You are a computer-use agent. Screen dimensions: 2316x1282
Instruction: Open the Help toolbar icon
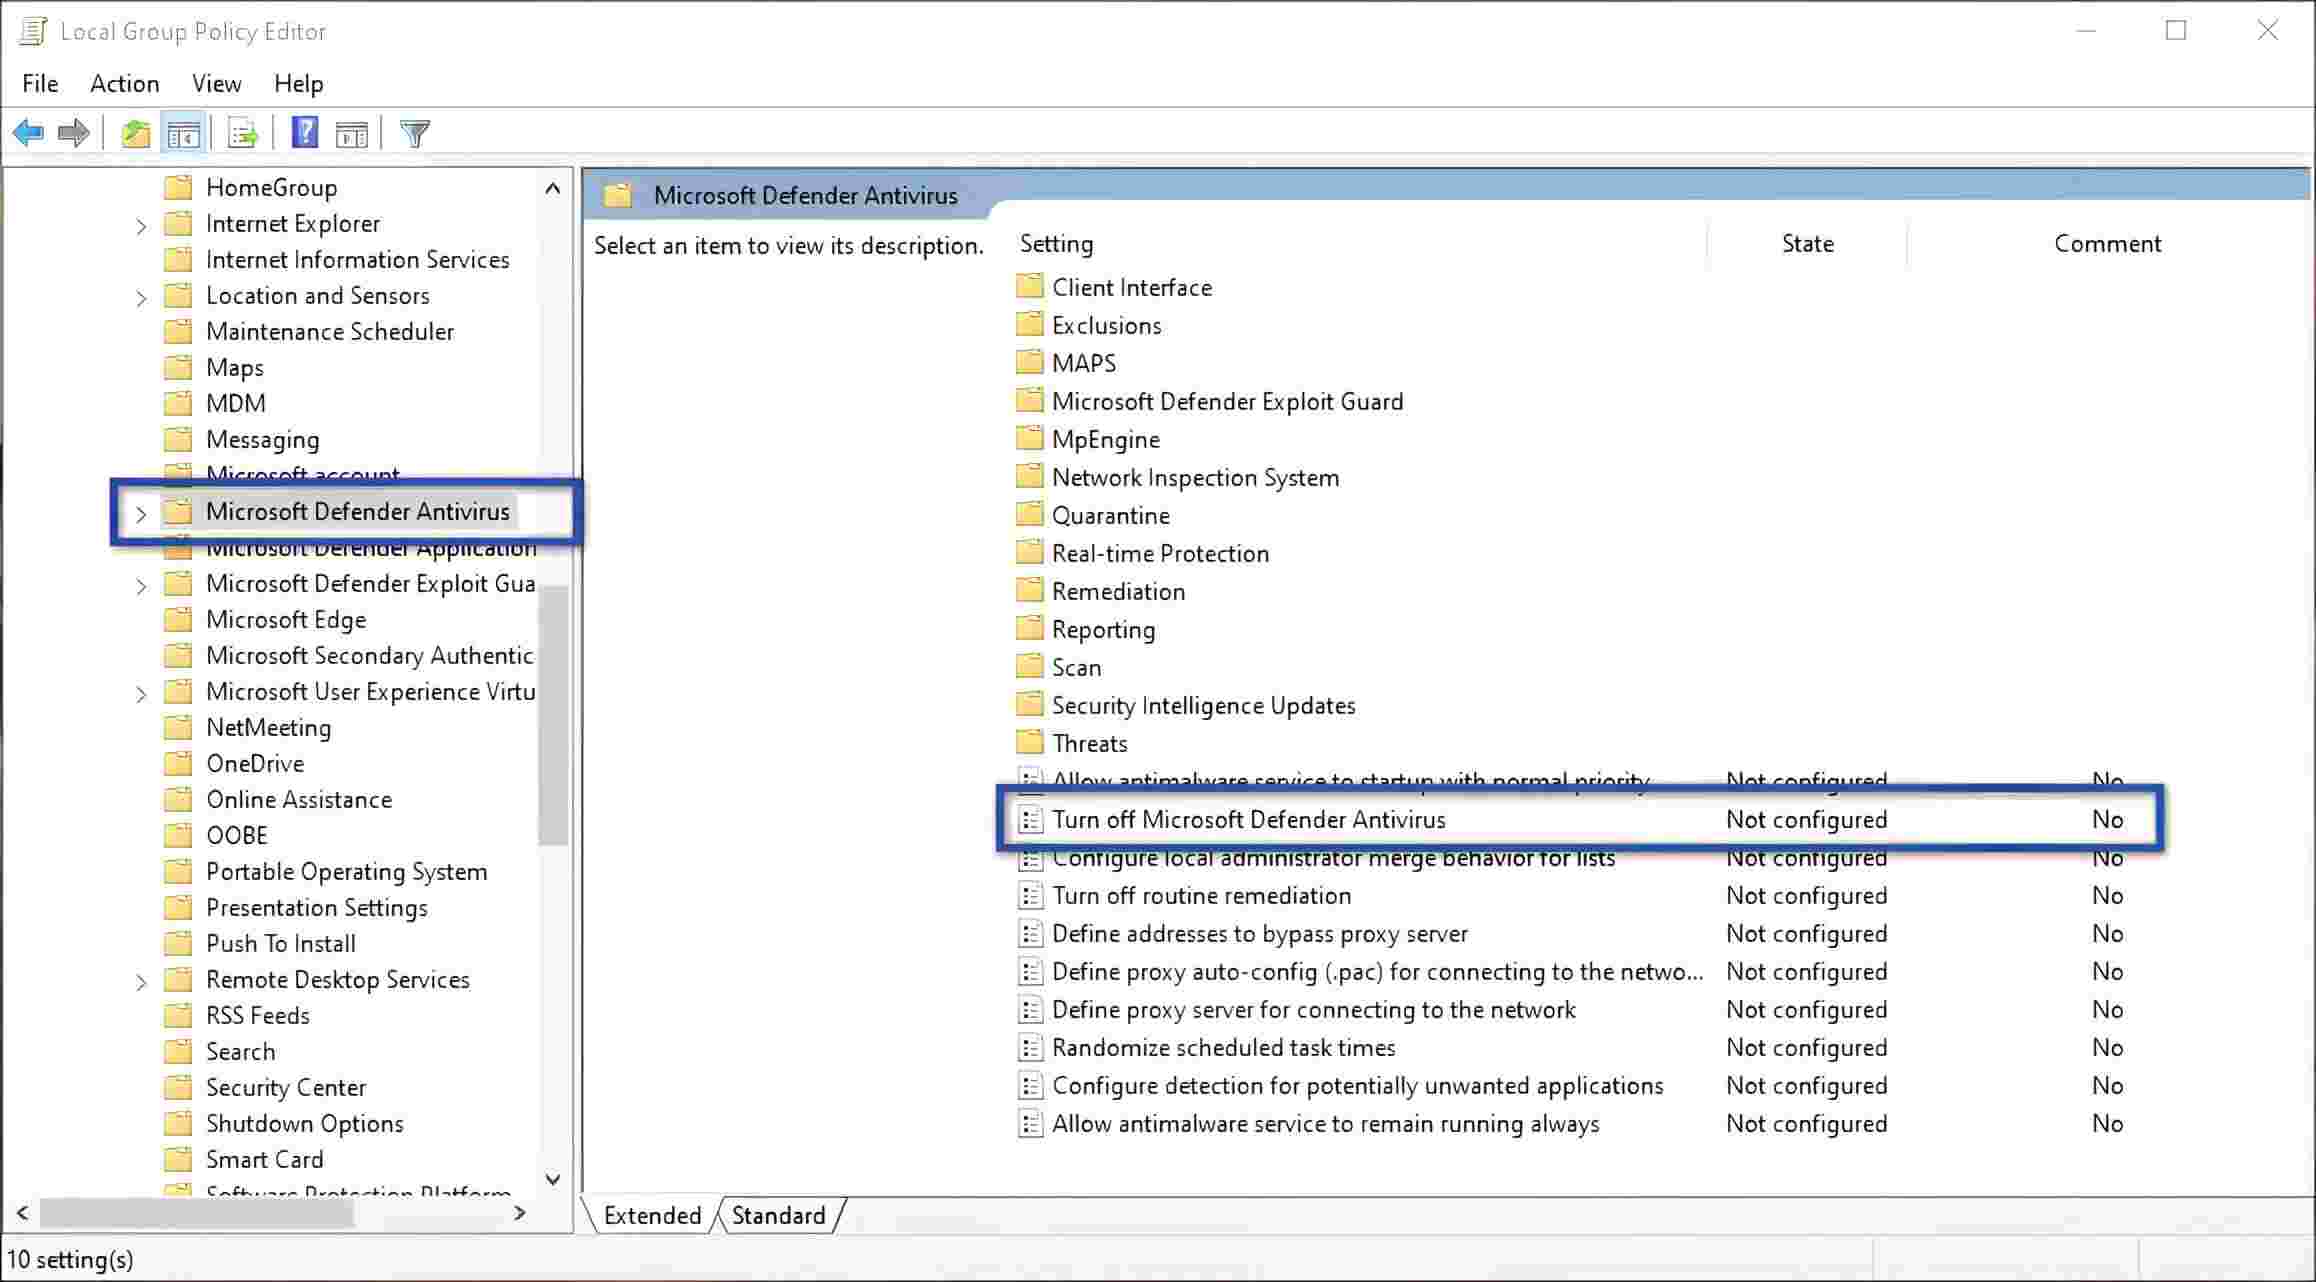pos(305,132)
